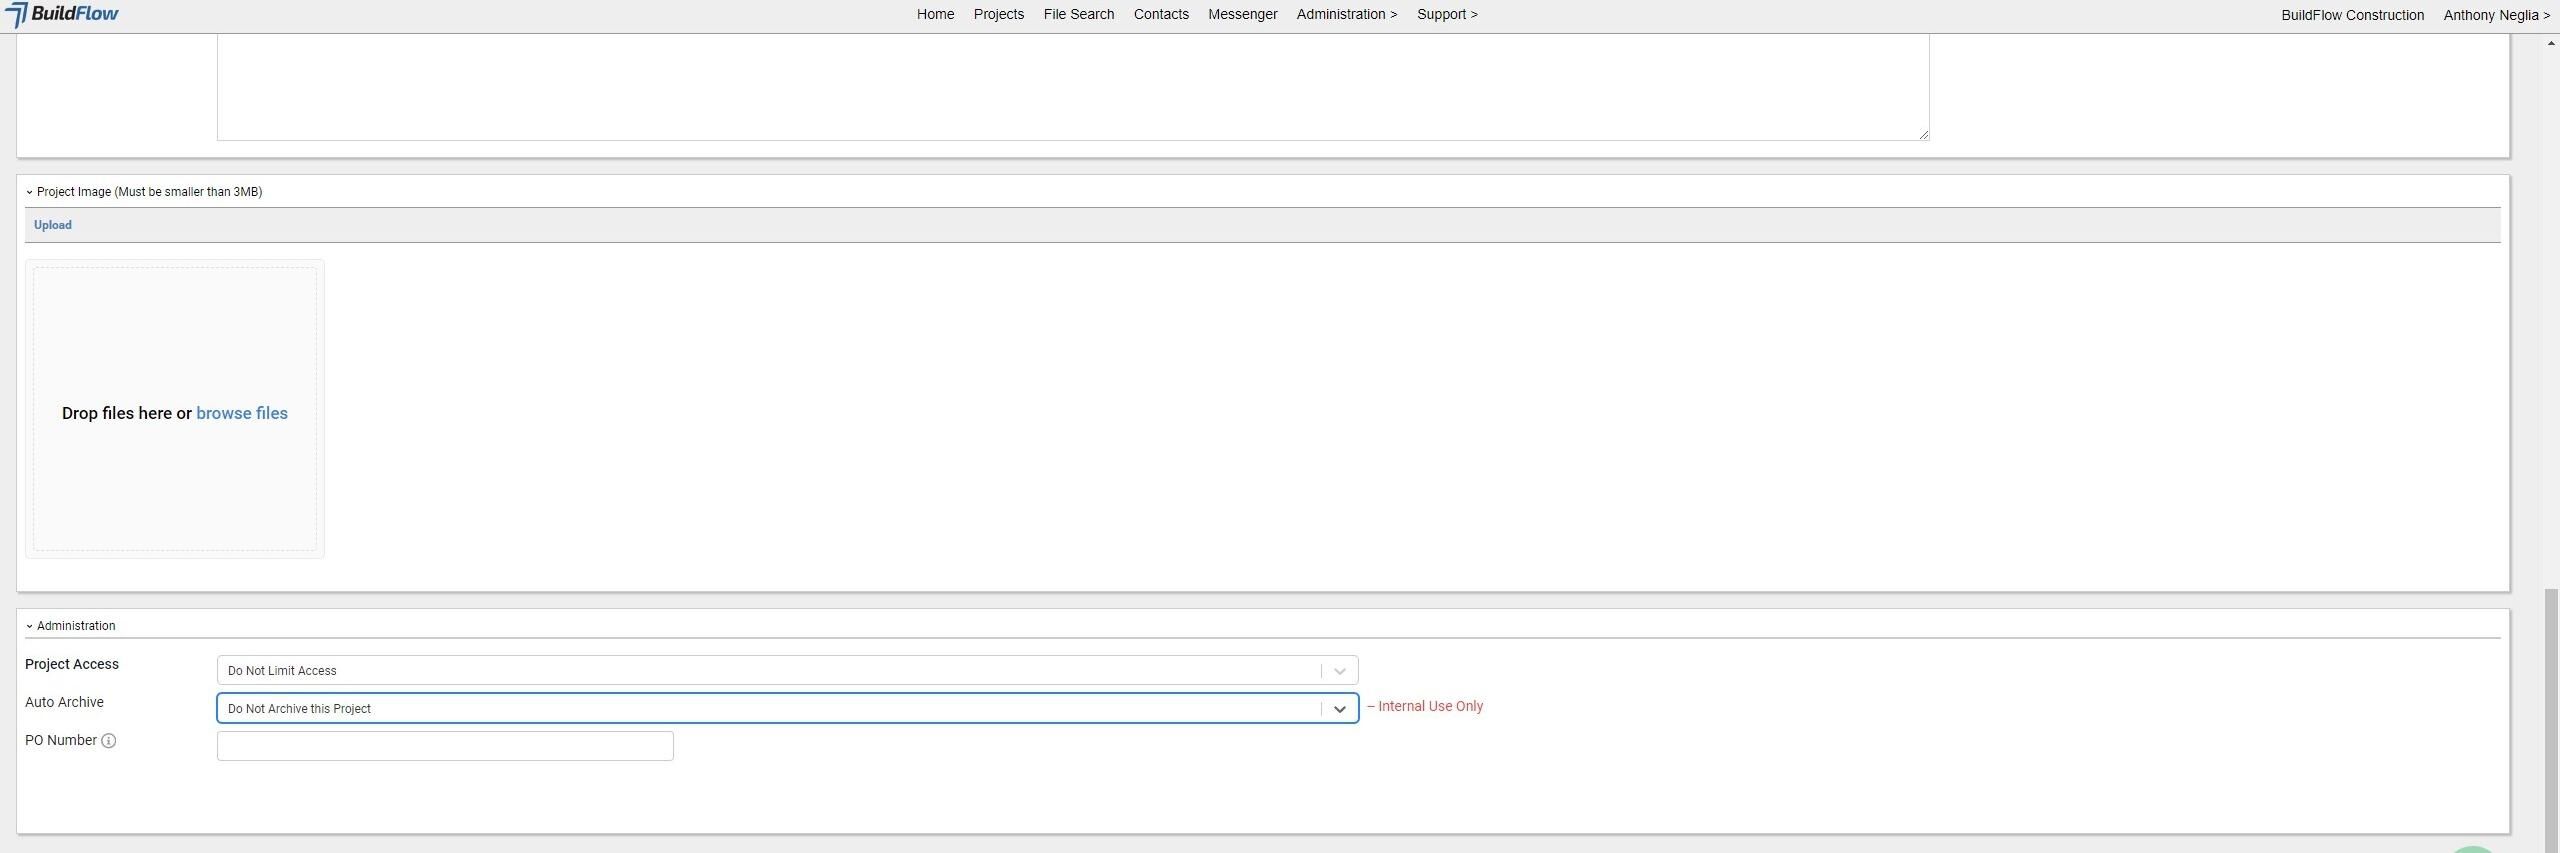Click the text area resize handle
2560x853 pixels.
[x=1923, y=134]
